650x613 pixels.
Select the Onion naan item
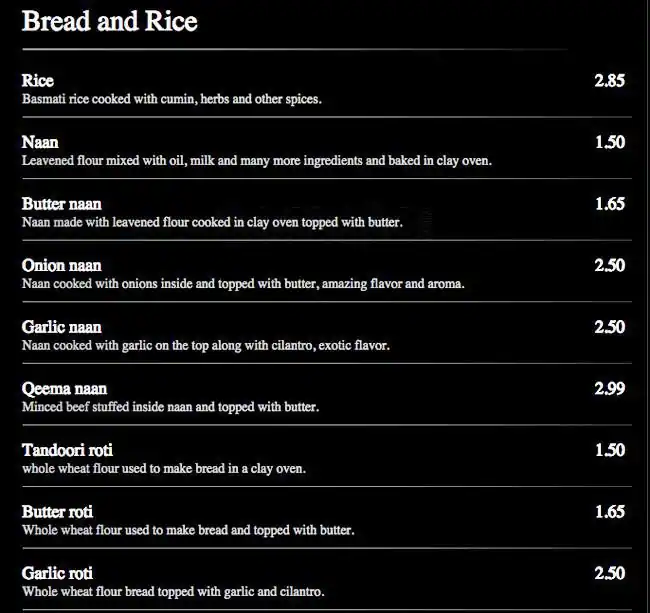(x=62, y=266)
